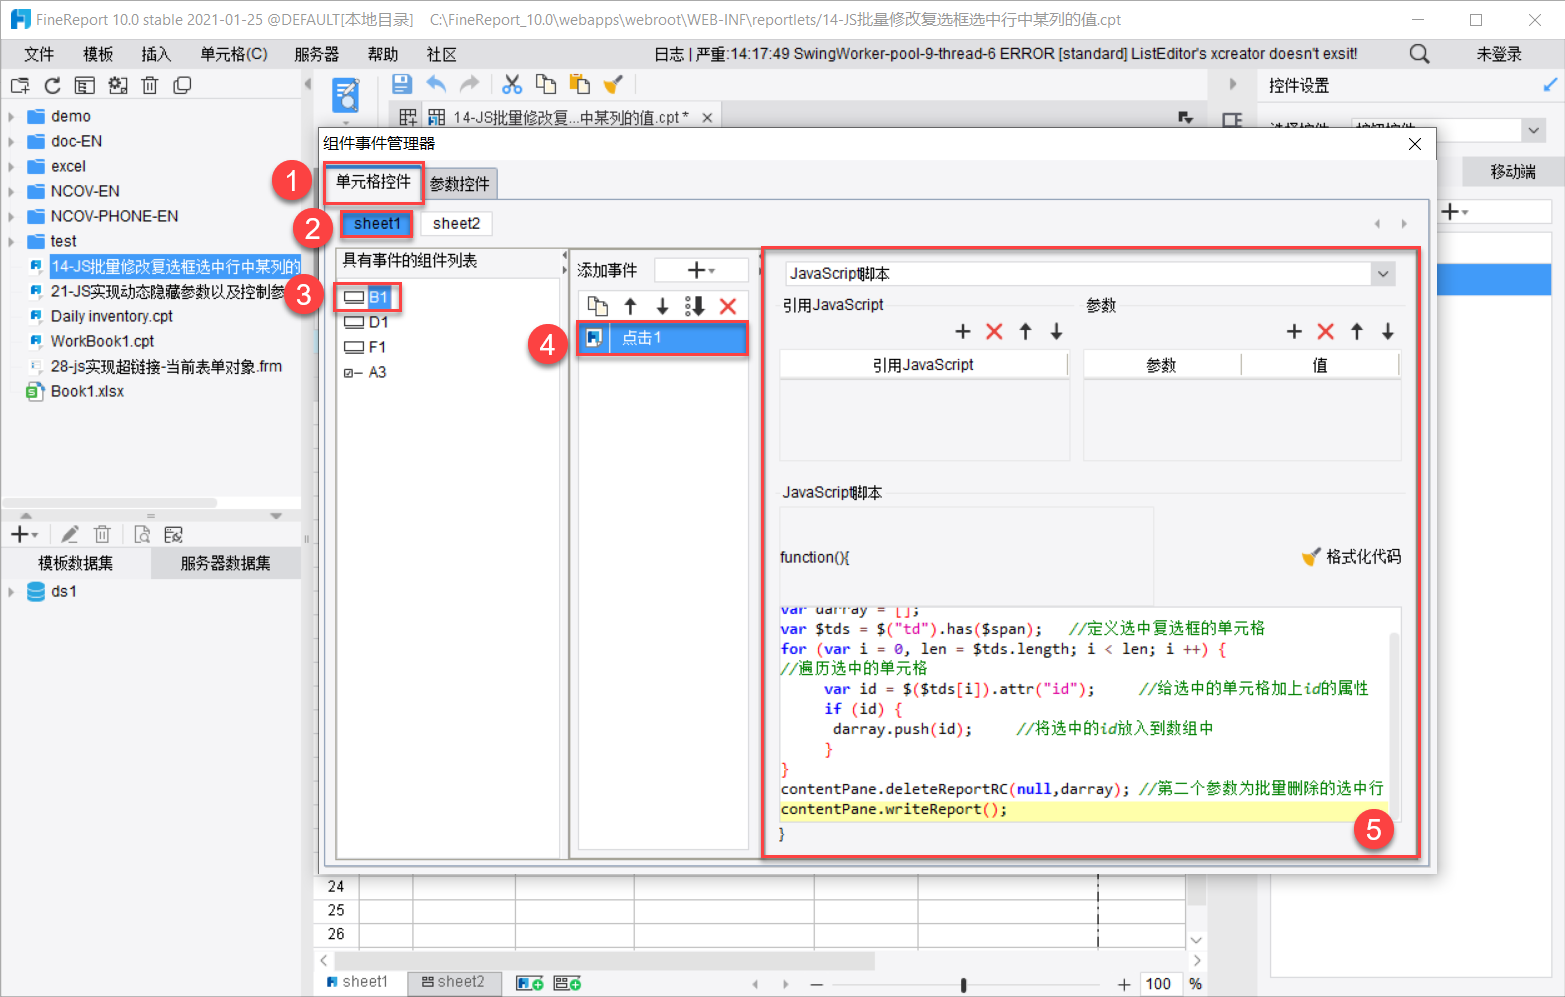Expand the ds1 dataset node

[x=11, y=592]
